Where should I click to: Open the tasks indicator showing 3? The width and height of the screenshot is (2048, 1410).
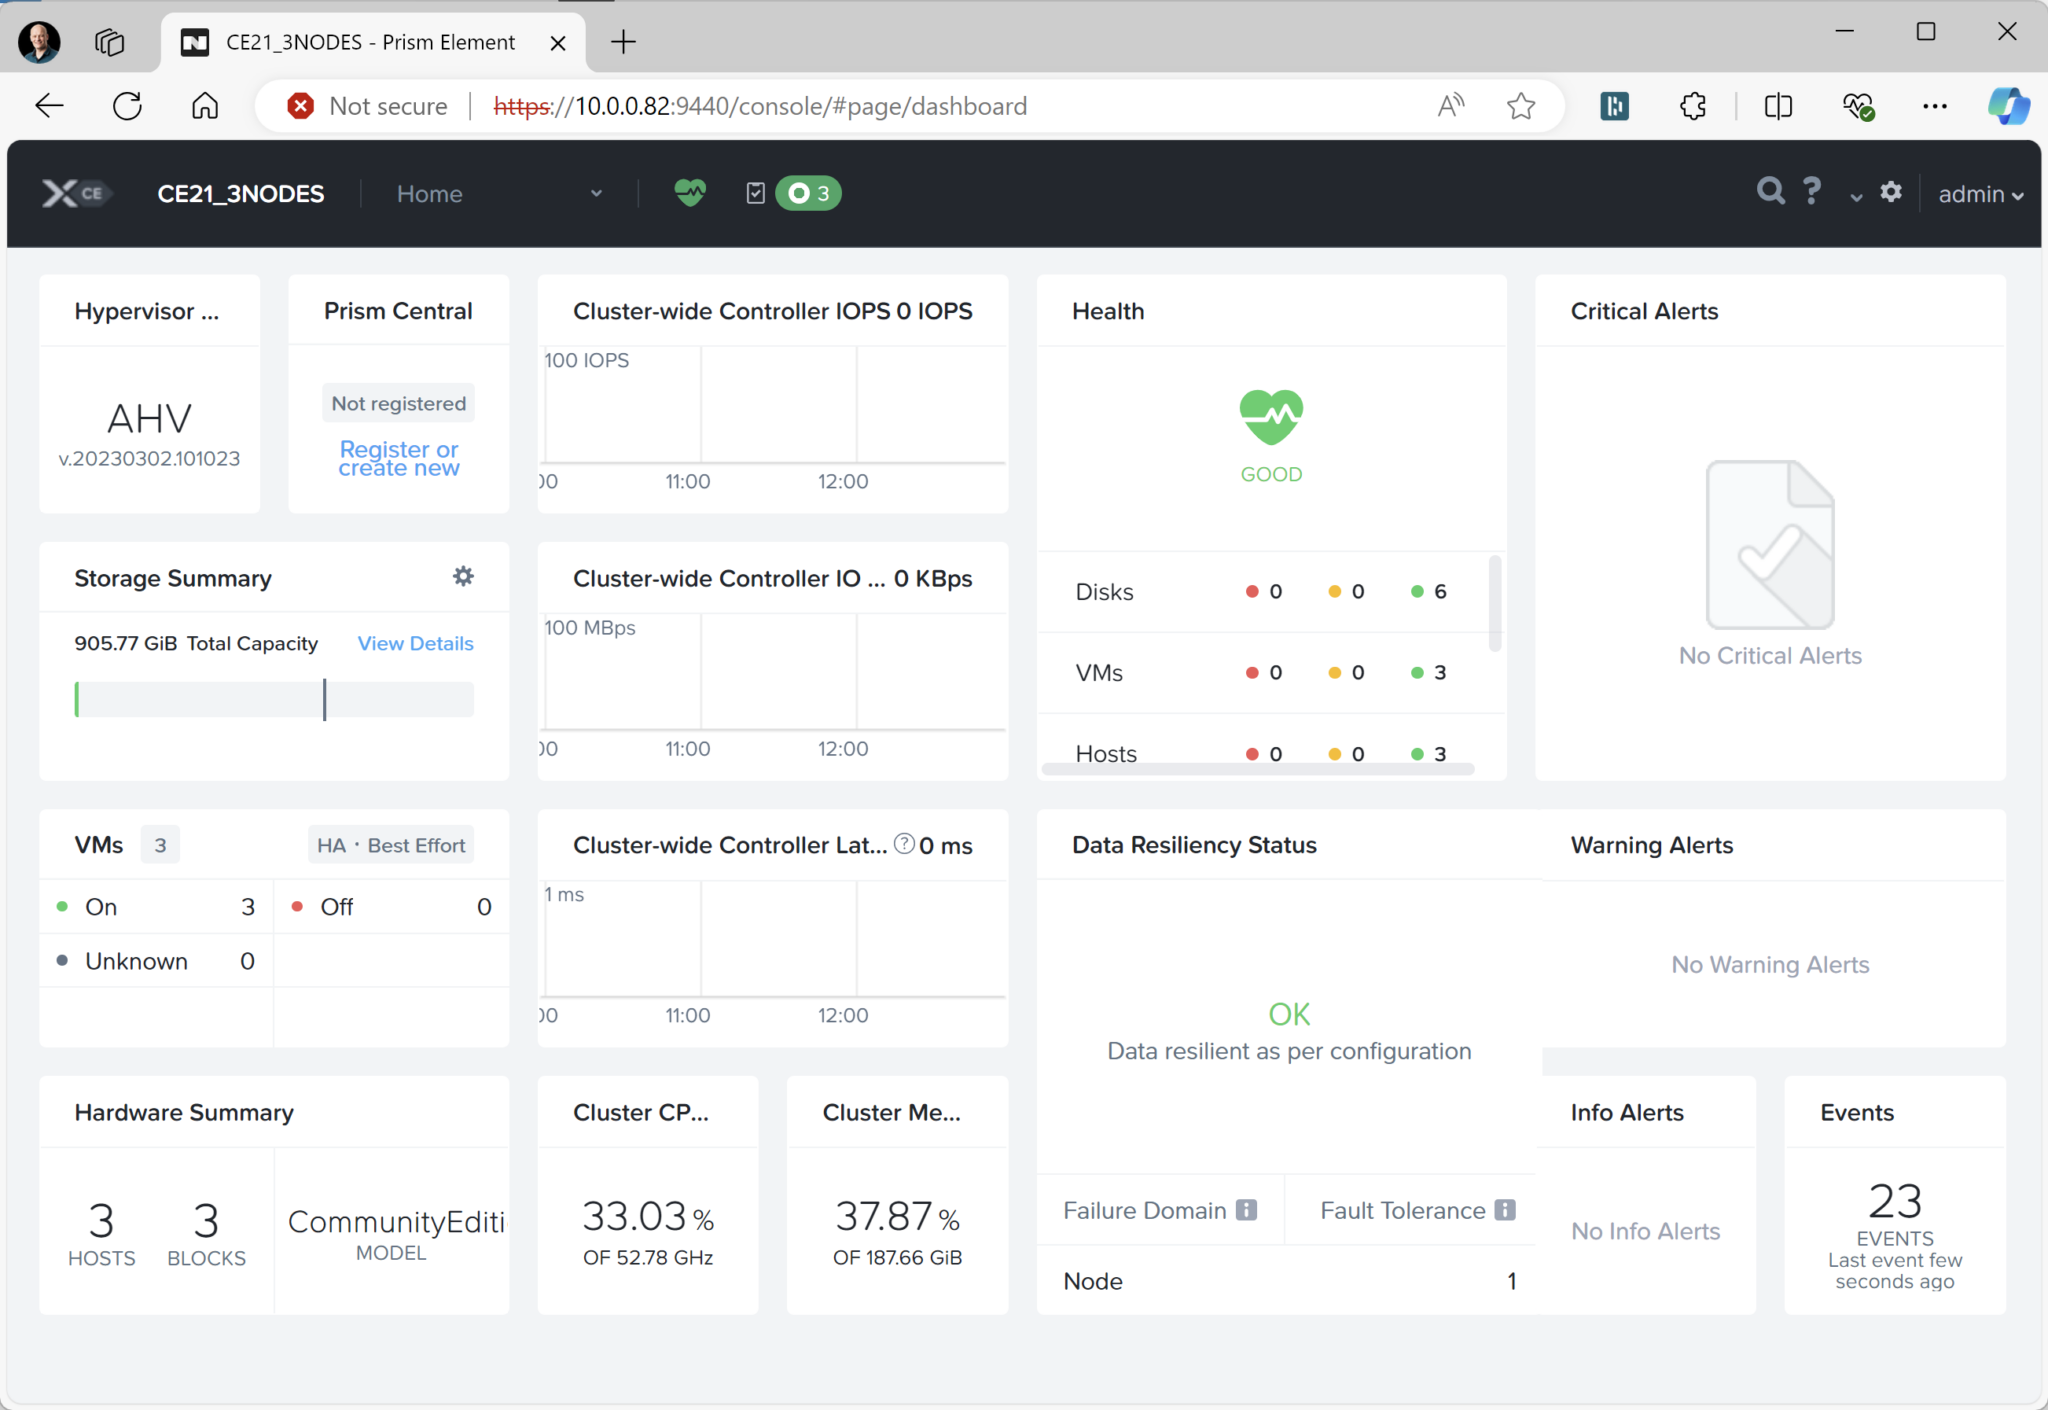click(808, 193)
